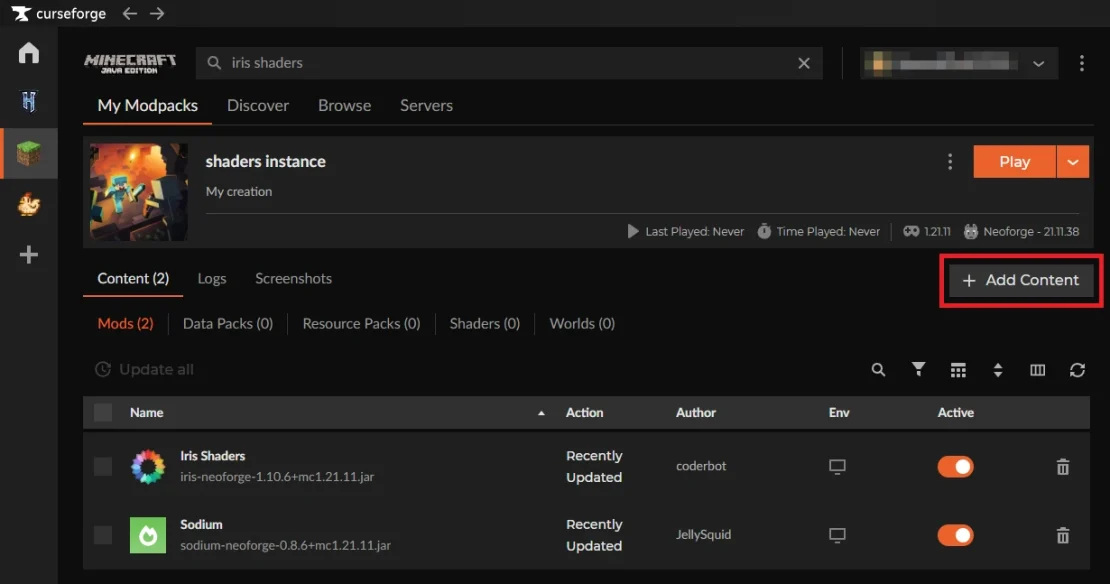Open the account profile dropdown
This screenshot has width=1110, height=584.
pos(959,63)
